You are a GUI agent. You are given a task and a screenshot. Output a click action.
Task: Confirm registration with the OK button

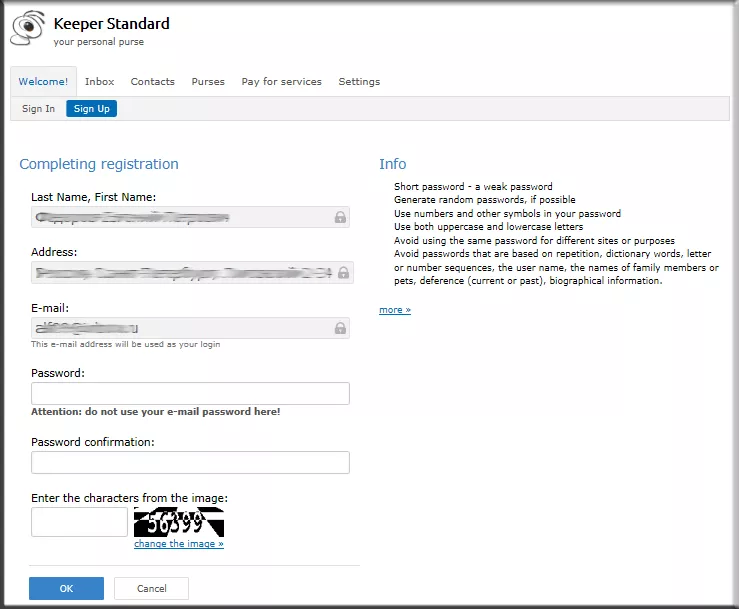point(66,588)
